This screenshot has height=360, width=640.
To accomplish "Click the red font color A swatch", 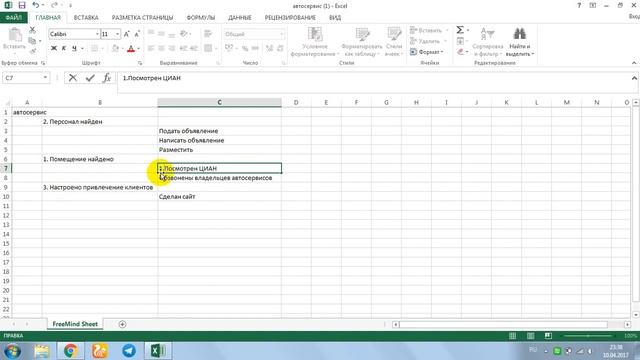I will (x=131, y=48).
